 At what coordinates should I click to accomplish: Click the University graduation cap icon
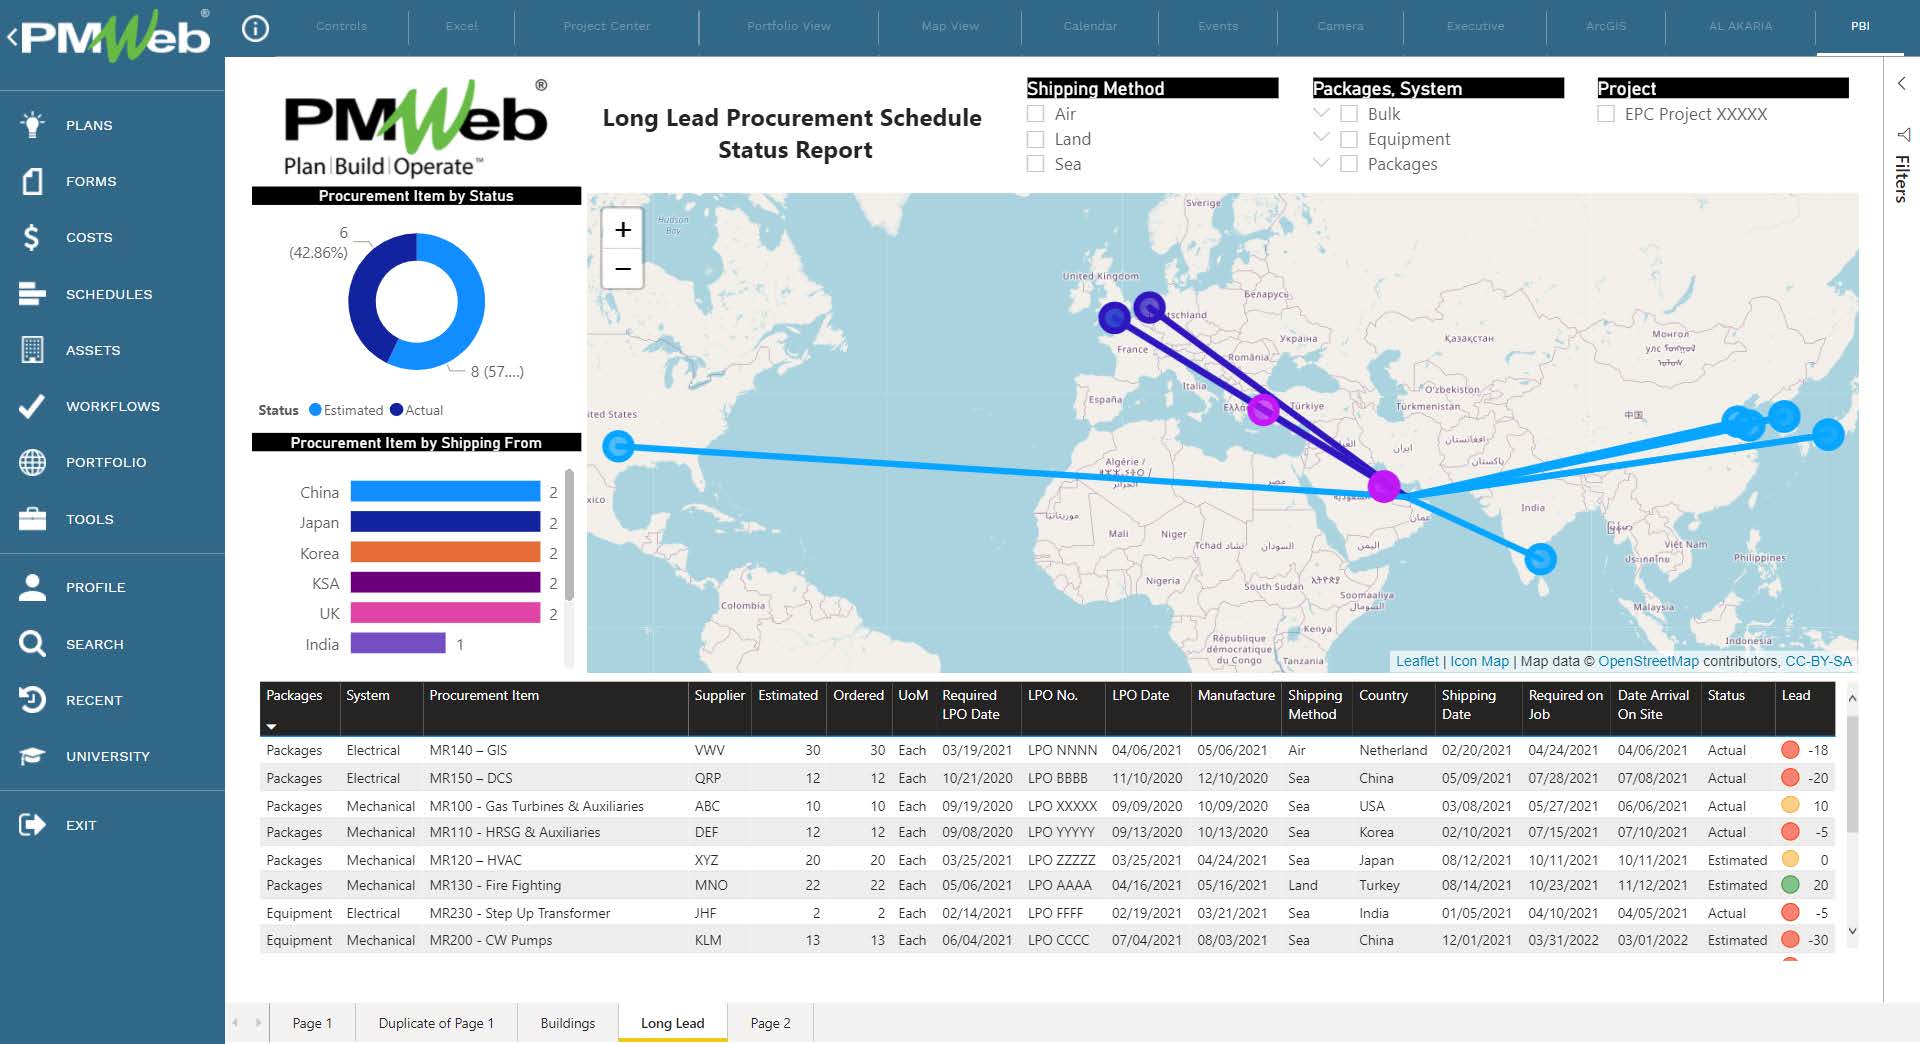32,756
